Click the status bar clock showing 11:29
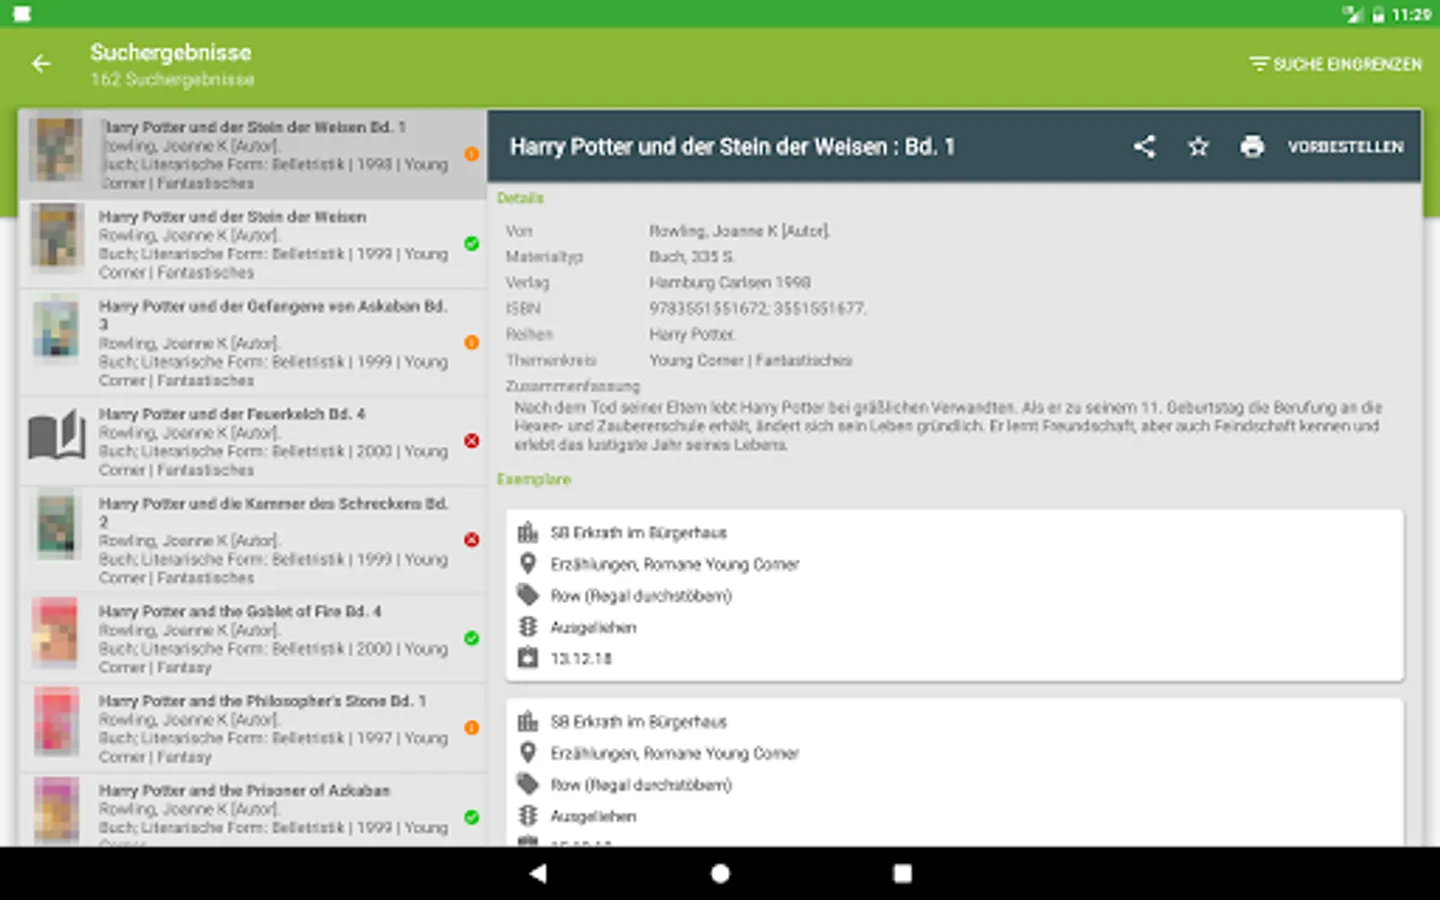This screenshot has width=1440, height=900. click(x=1411, y=14)
